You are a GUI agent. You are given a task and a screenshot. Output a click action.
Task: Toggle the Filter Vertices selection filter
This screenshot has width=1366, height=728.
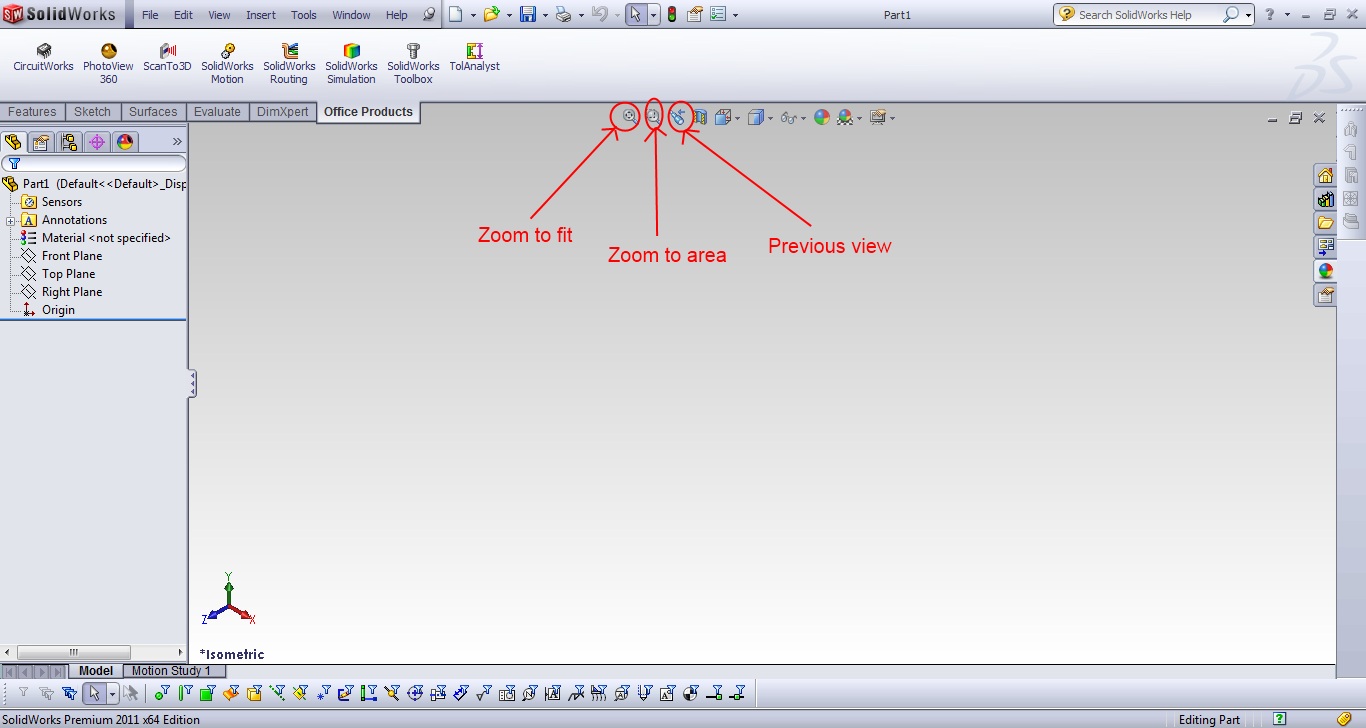(x=162, y=693)
